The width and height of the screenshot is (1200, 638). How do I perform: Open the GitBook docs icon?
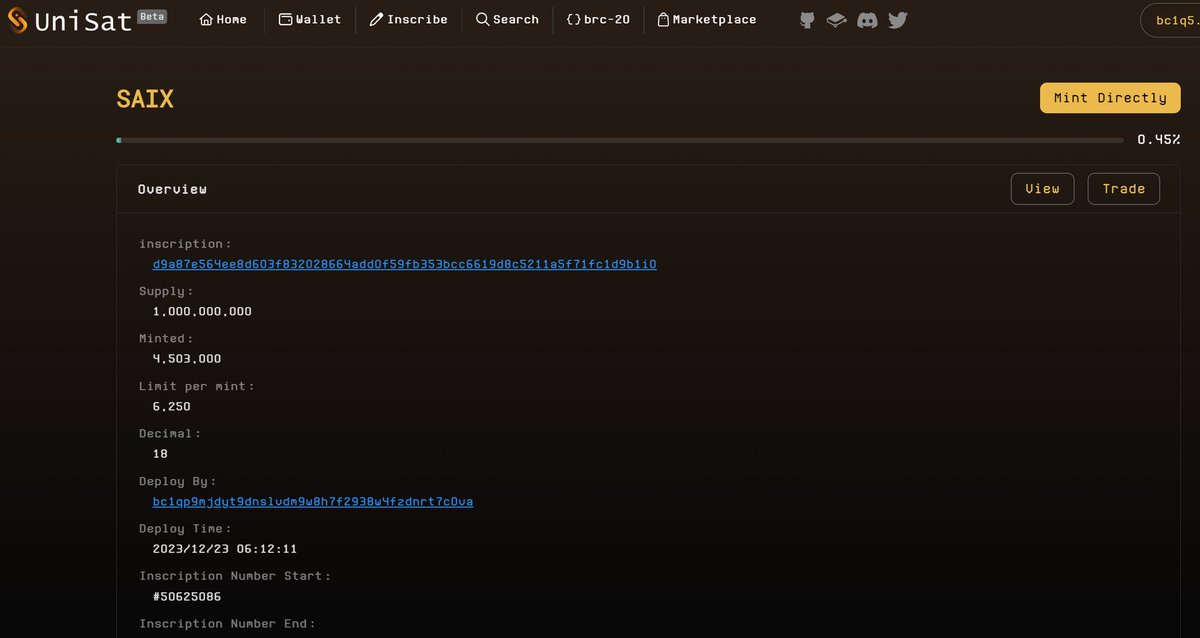click(837, 20)
